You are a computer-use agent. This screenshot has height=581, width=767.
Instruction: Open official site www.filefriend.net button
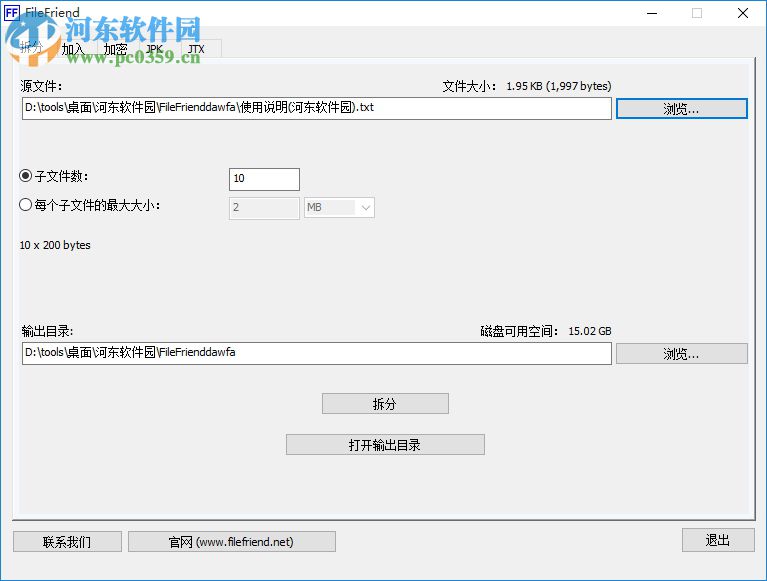tap(231, 541)
